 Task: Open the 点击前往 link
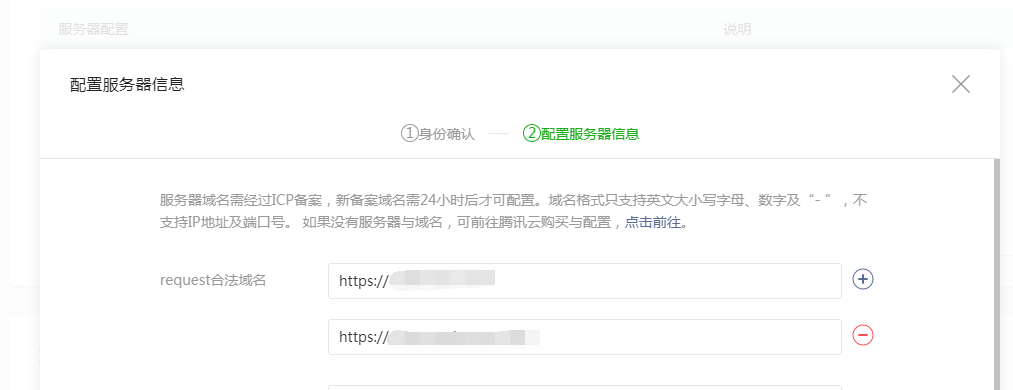point(653,223)
